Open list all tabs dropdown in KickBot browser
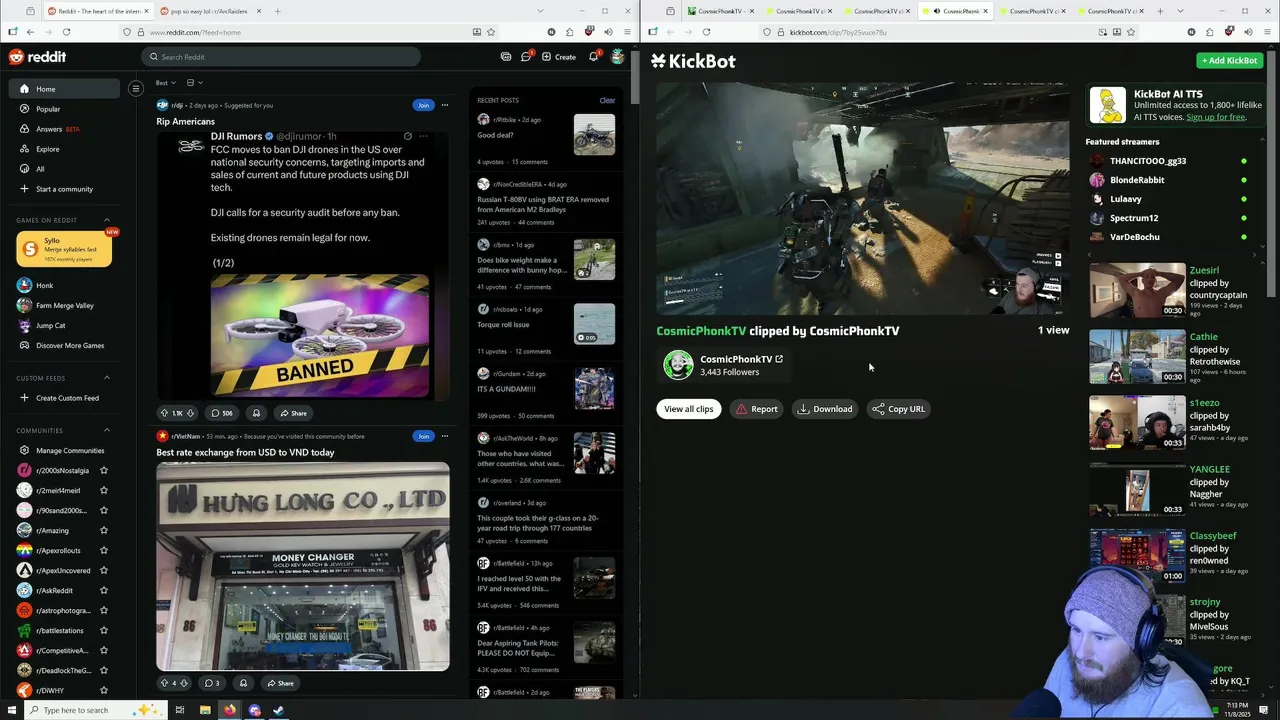This screenshot has height=720, width=1280. pyautogui.click(x=1182, y=11)
